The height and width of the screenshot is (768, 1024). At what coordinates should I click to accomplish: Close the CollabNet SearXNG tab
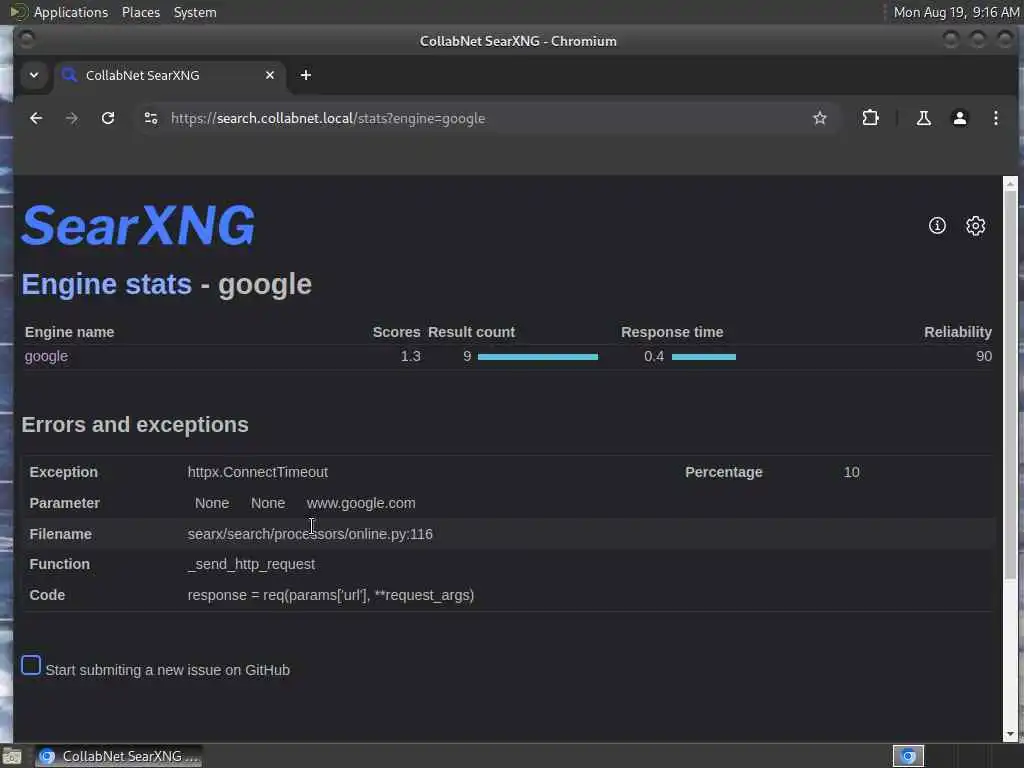(x=270, y=75)
